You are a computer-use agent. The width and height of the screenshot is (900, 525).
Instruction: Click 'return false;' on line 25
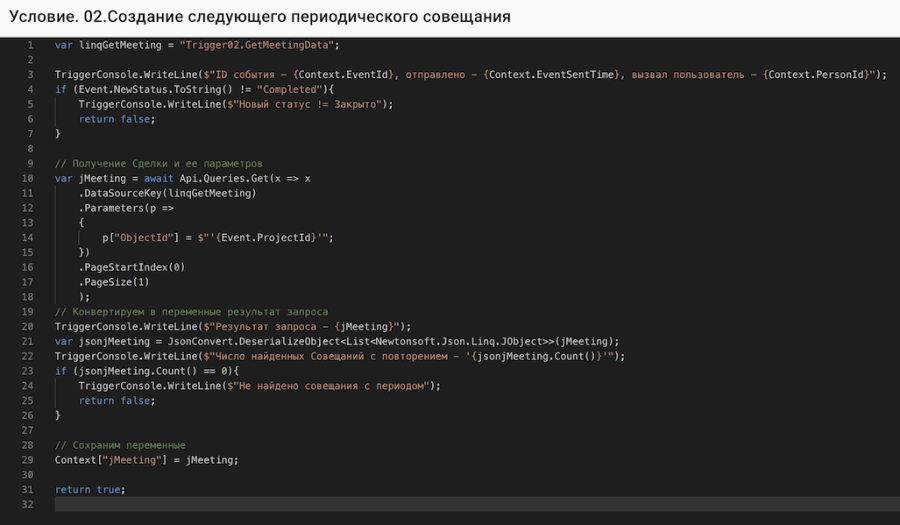pos(117,401)
